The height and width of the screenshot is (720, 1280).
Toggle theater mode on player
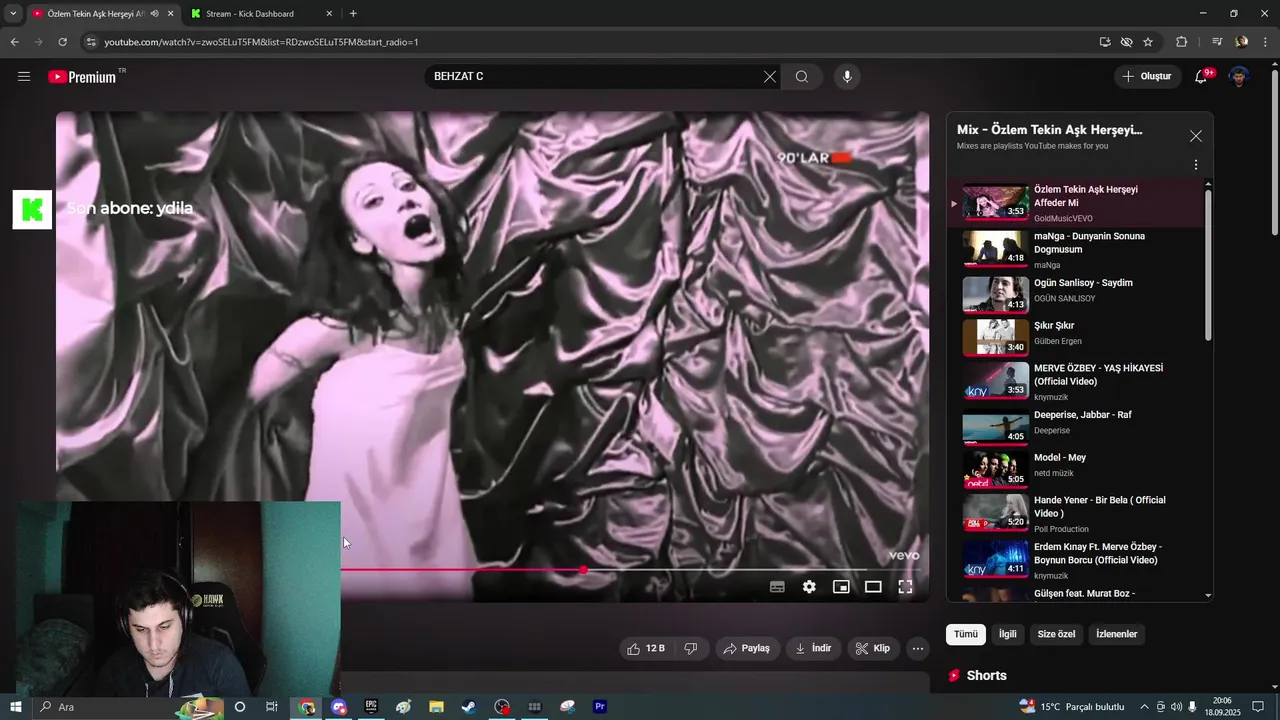tap(873, 587)
